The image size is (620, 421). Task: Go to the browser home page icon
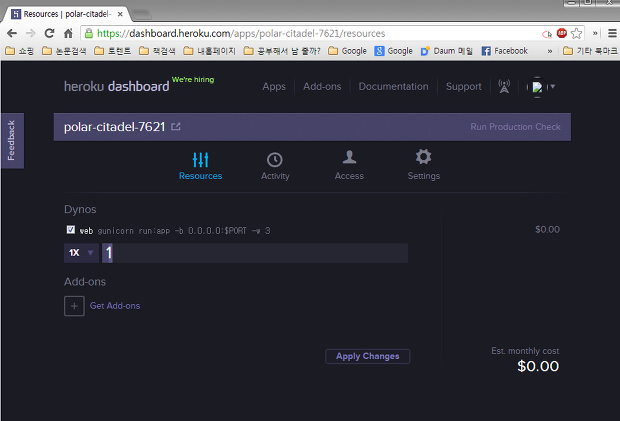point(68,33)
